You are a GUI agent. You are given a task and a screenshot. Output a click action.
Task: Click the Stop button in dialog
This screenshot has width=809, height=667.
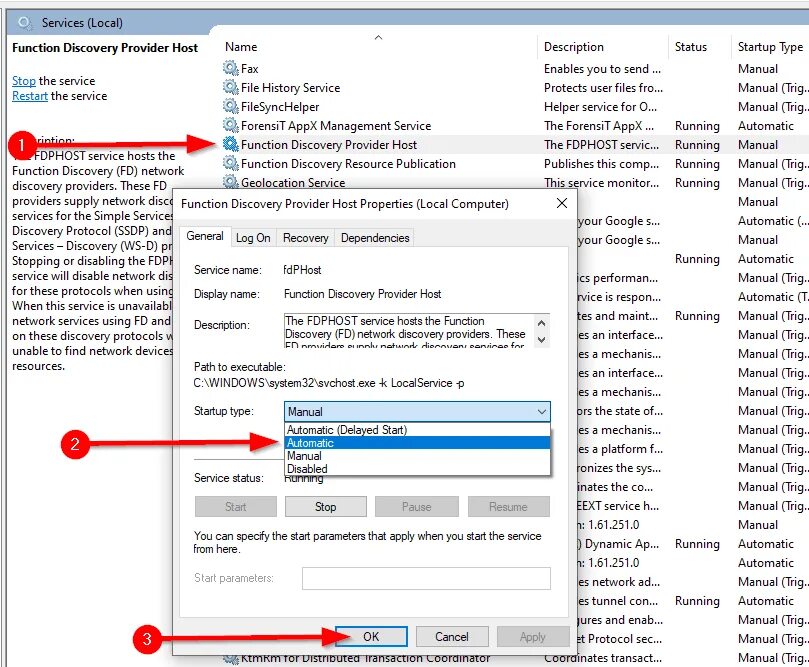pos(326,507)
